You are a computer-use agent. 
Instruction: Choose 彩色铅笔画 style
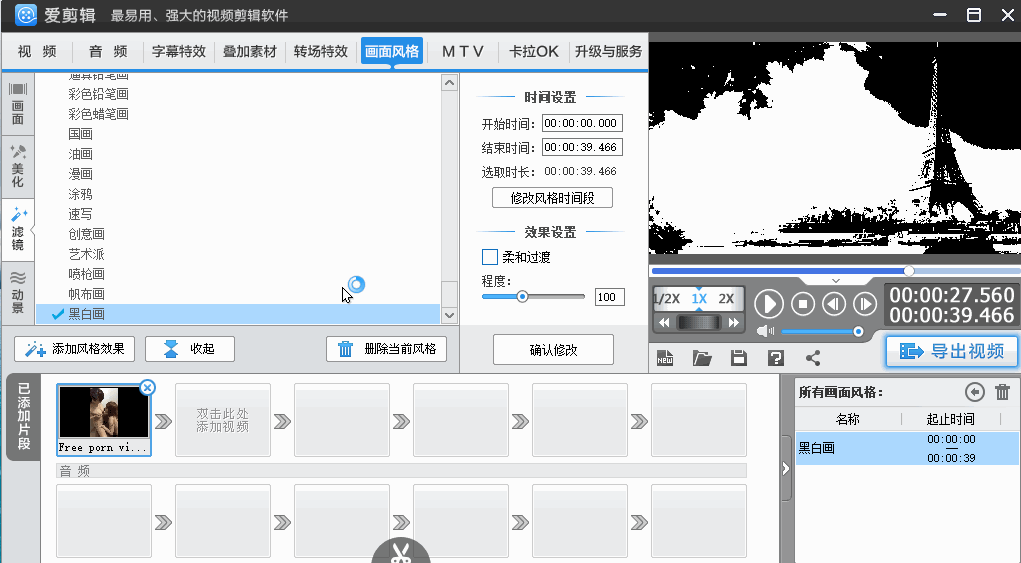[98, 94]
